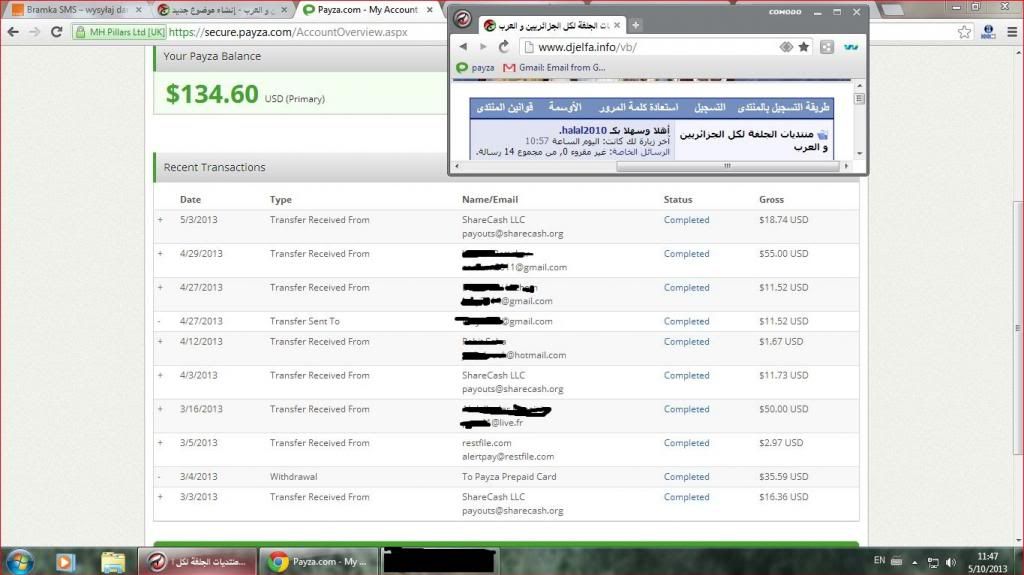Screen dimensions: 1024x575
Task: Open Comodo forum window from taskbar
Action: point(197,561)
